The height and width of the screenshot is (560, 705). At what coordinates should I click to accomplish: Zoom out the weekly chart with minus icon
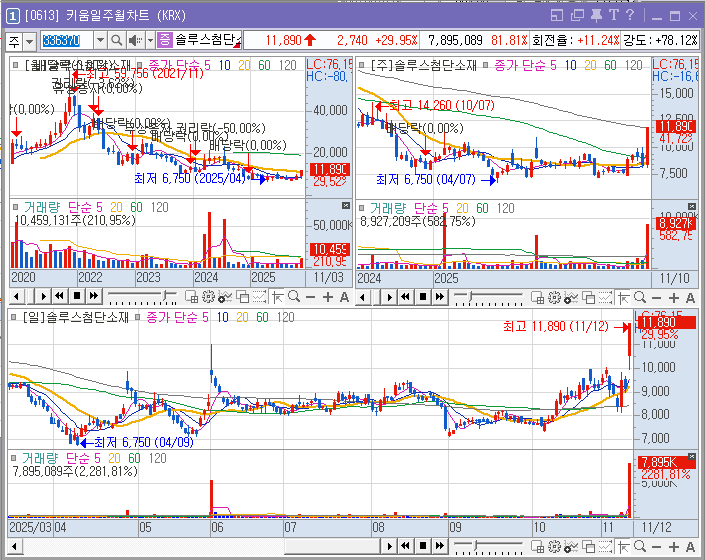656,298
